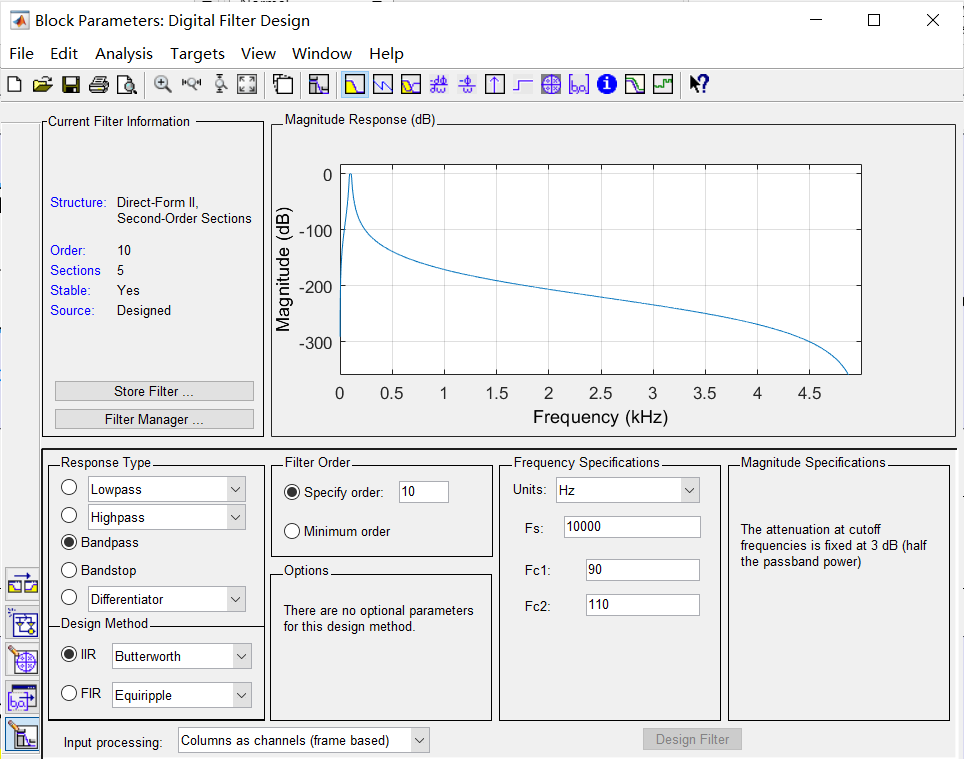View the Pole-Zero plot

550,84
